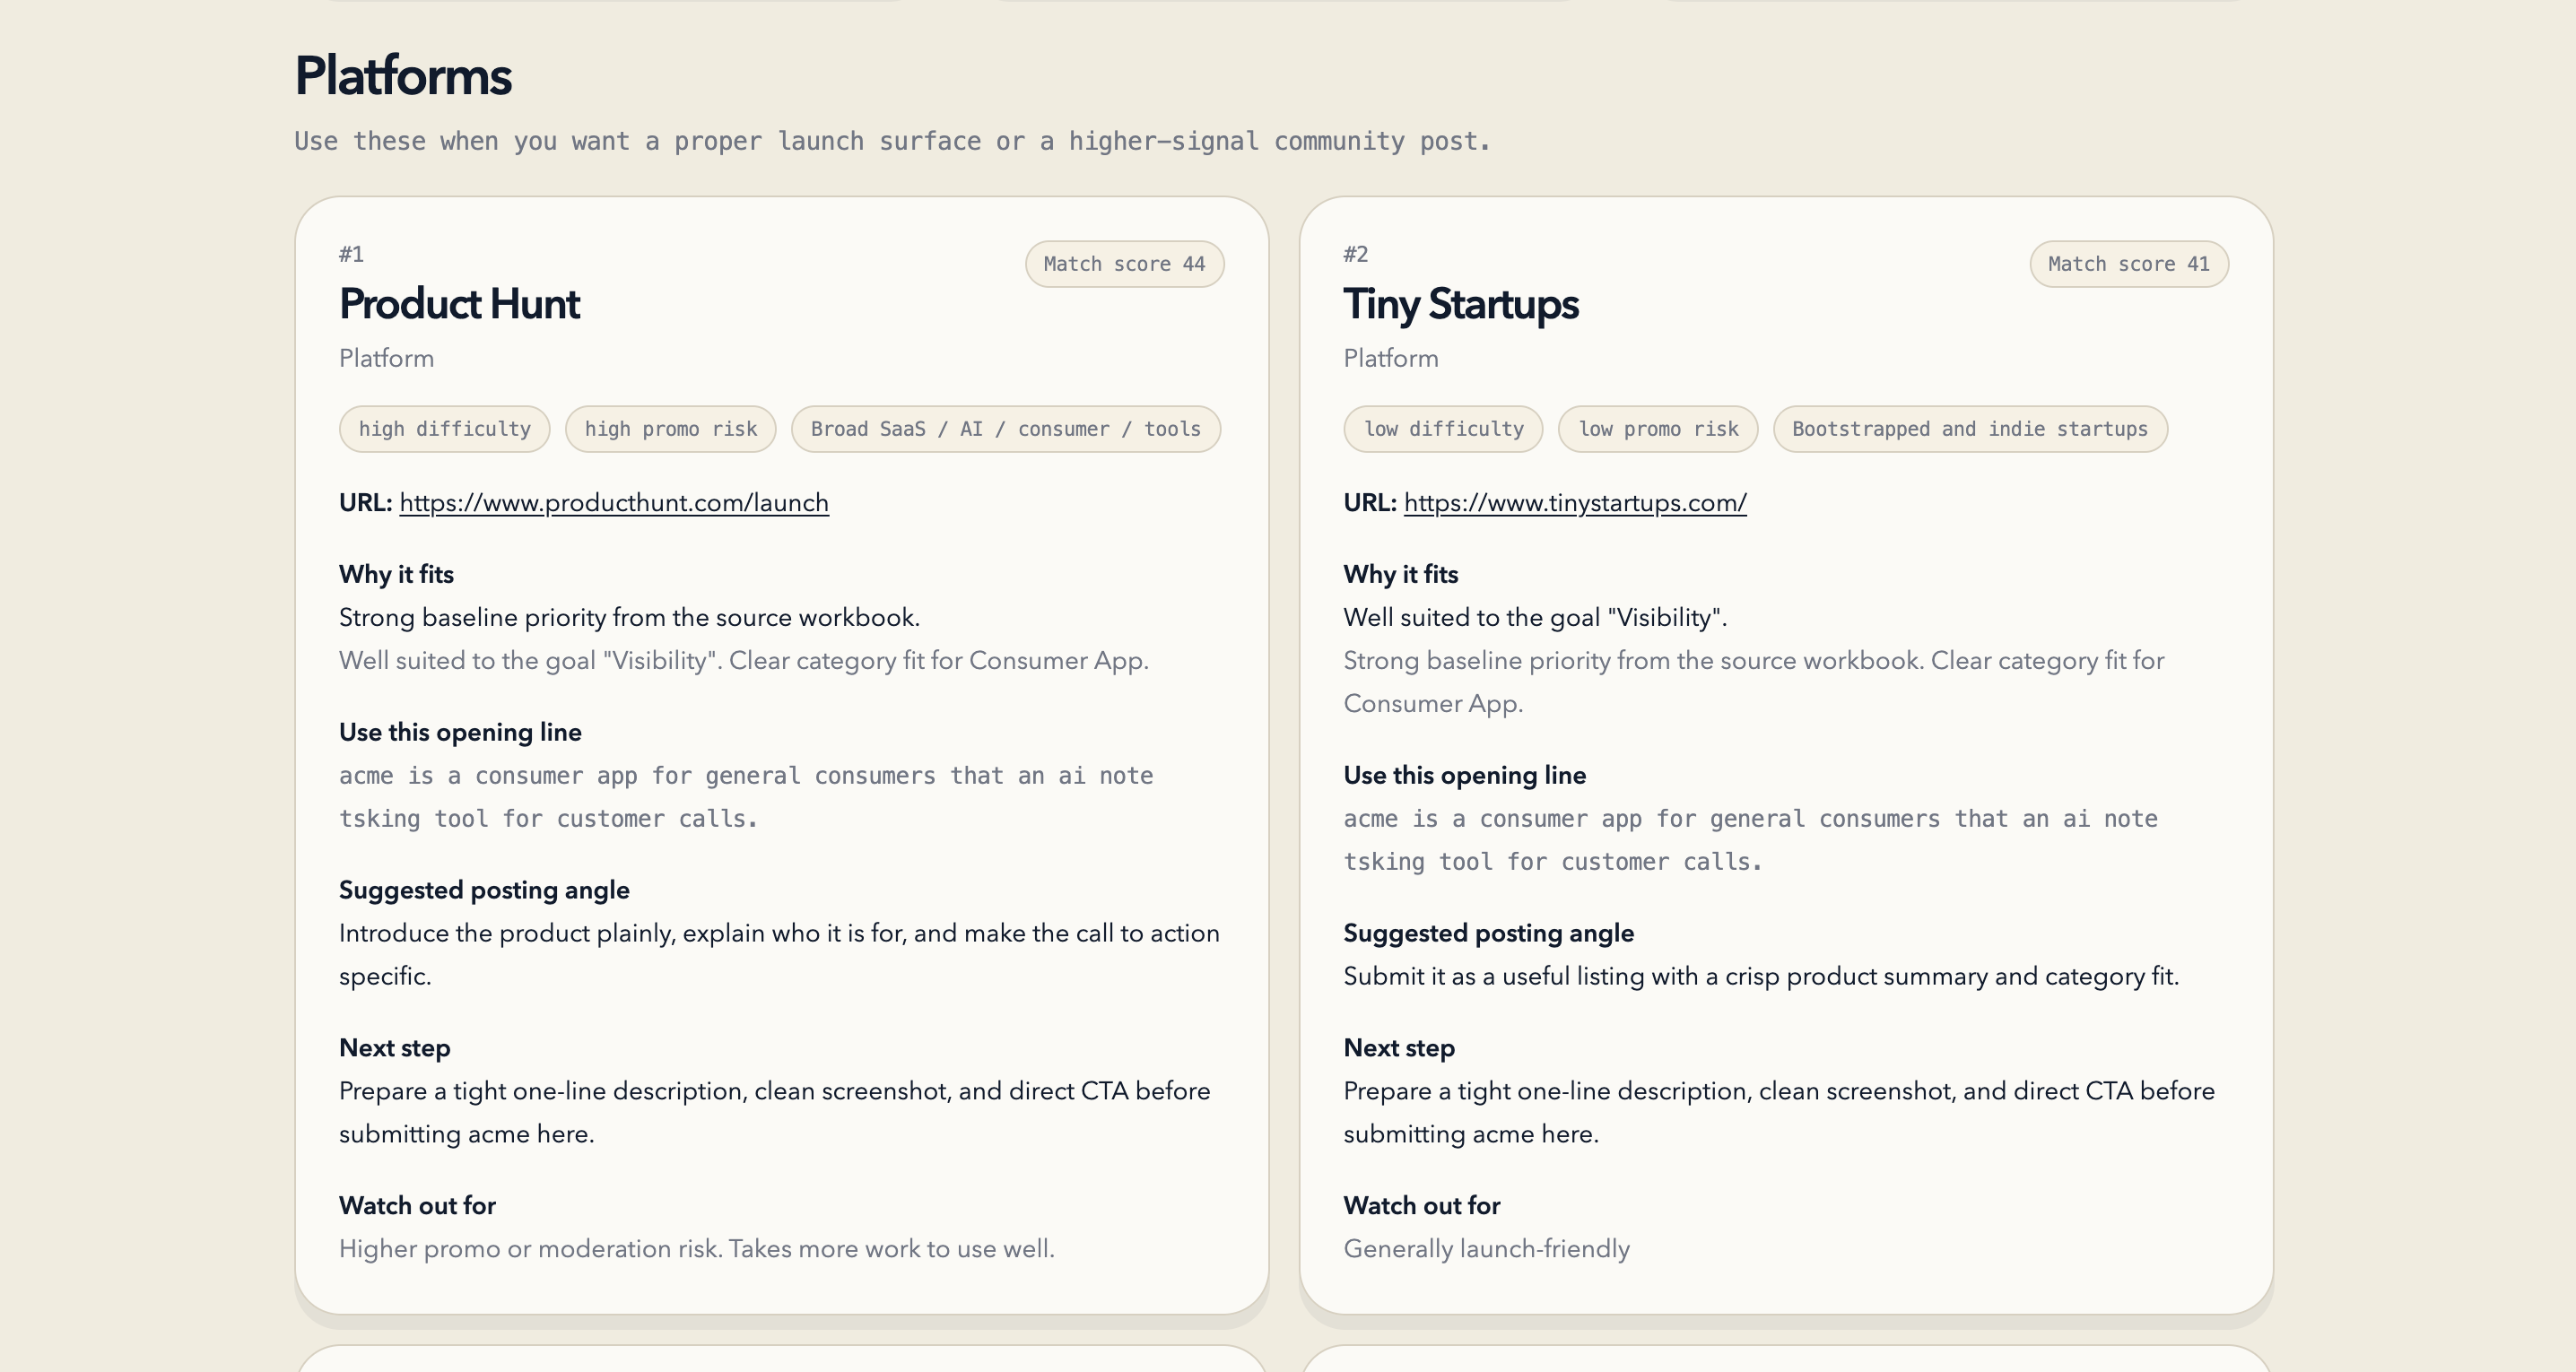The image size is (2576, 1372).
Task: Click the Match score 44 badge
Action: [1124, 264]
